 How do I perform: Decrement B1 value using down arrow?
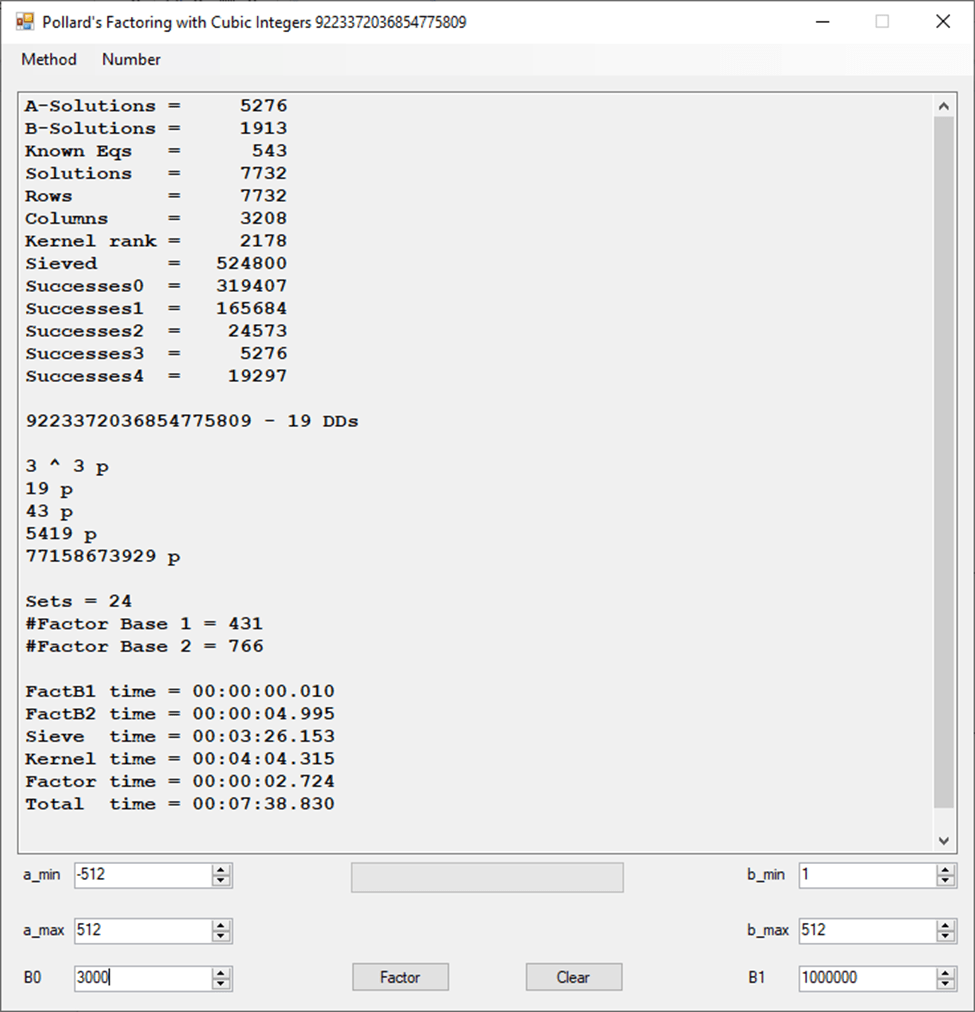coord(945,984)
